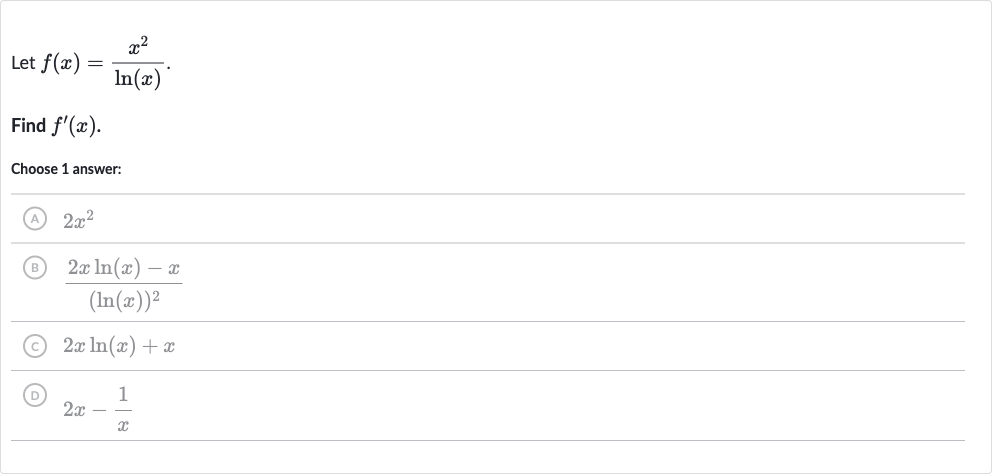The width and height of the screenshot is (992, 474).
Task: Click the 2x term in option D
Action: tap(74, 410)
